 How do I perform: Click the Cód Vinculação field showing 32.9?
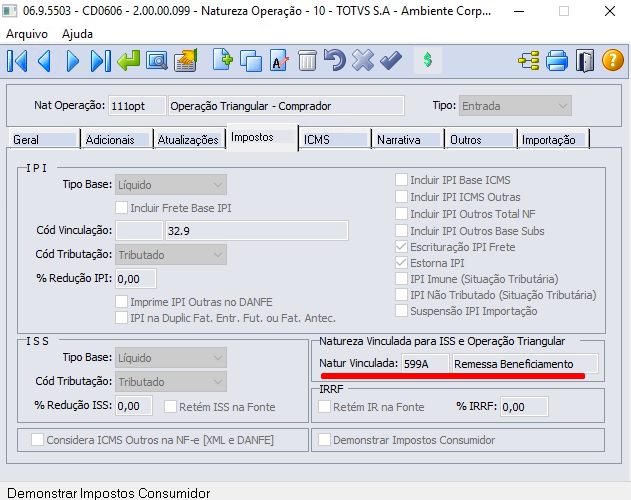(257, 231)
